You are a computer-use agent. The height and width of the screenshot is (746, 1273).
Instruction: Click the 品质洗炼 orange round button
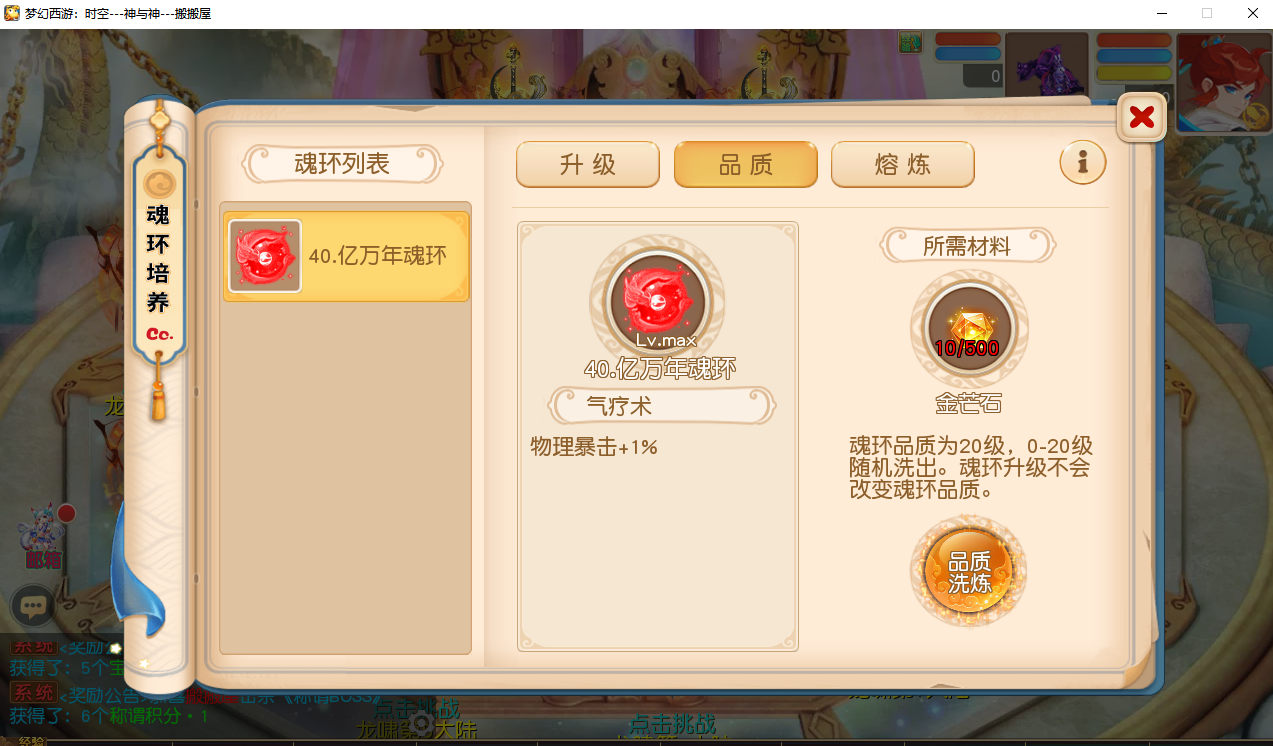pyautogui.click(x=968, y=573)
